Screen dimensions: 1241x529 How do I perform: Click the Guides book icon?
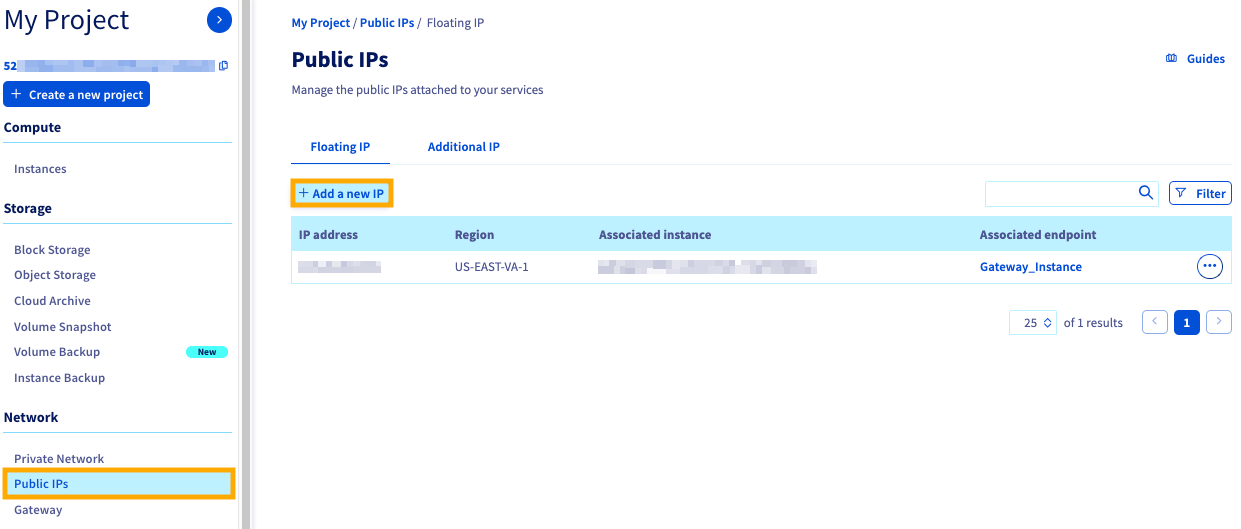click(1171, 59)
